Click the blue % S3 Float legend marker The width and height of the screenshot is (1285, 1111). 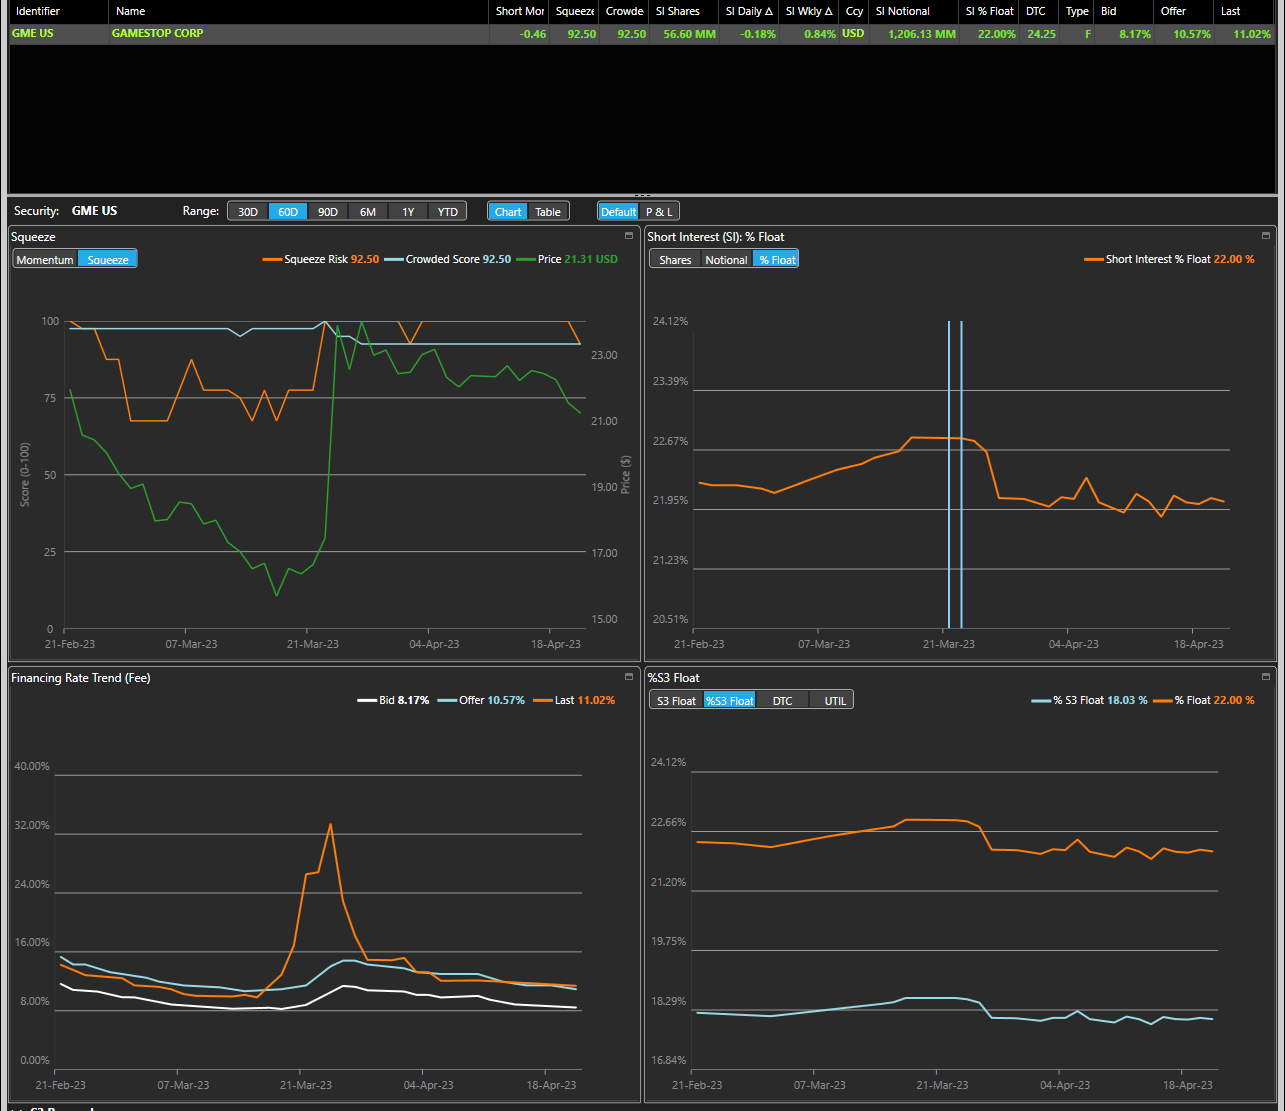point(1040,700)
